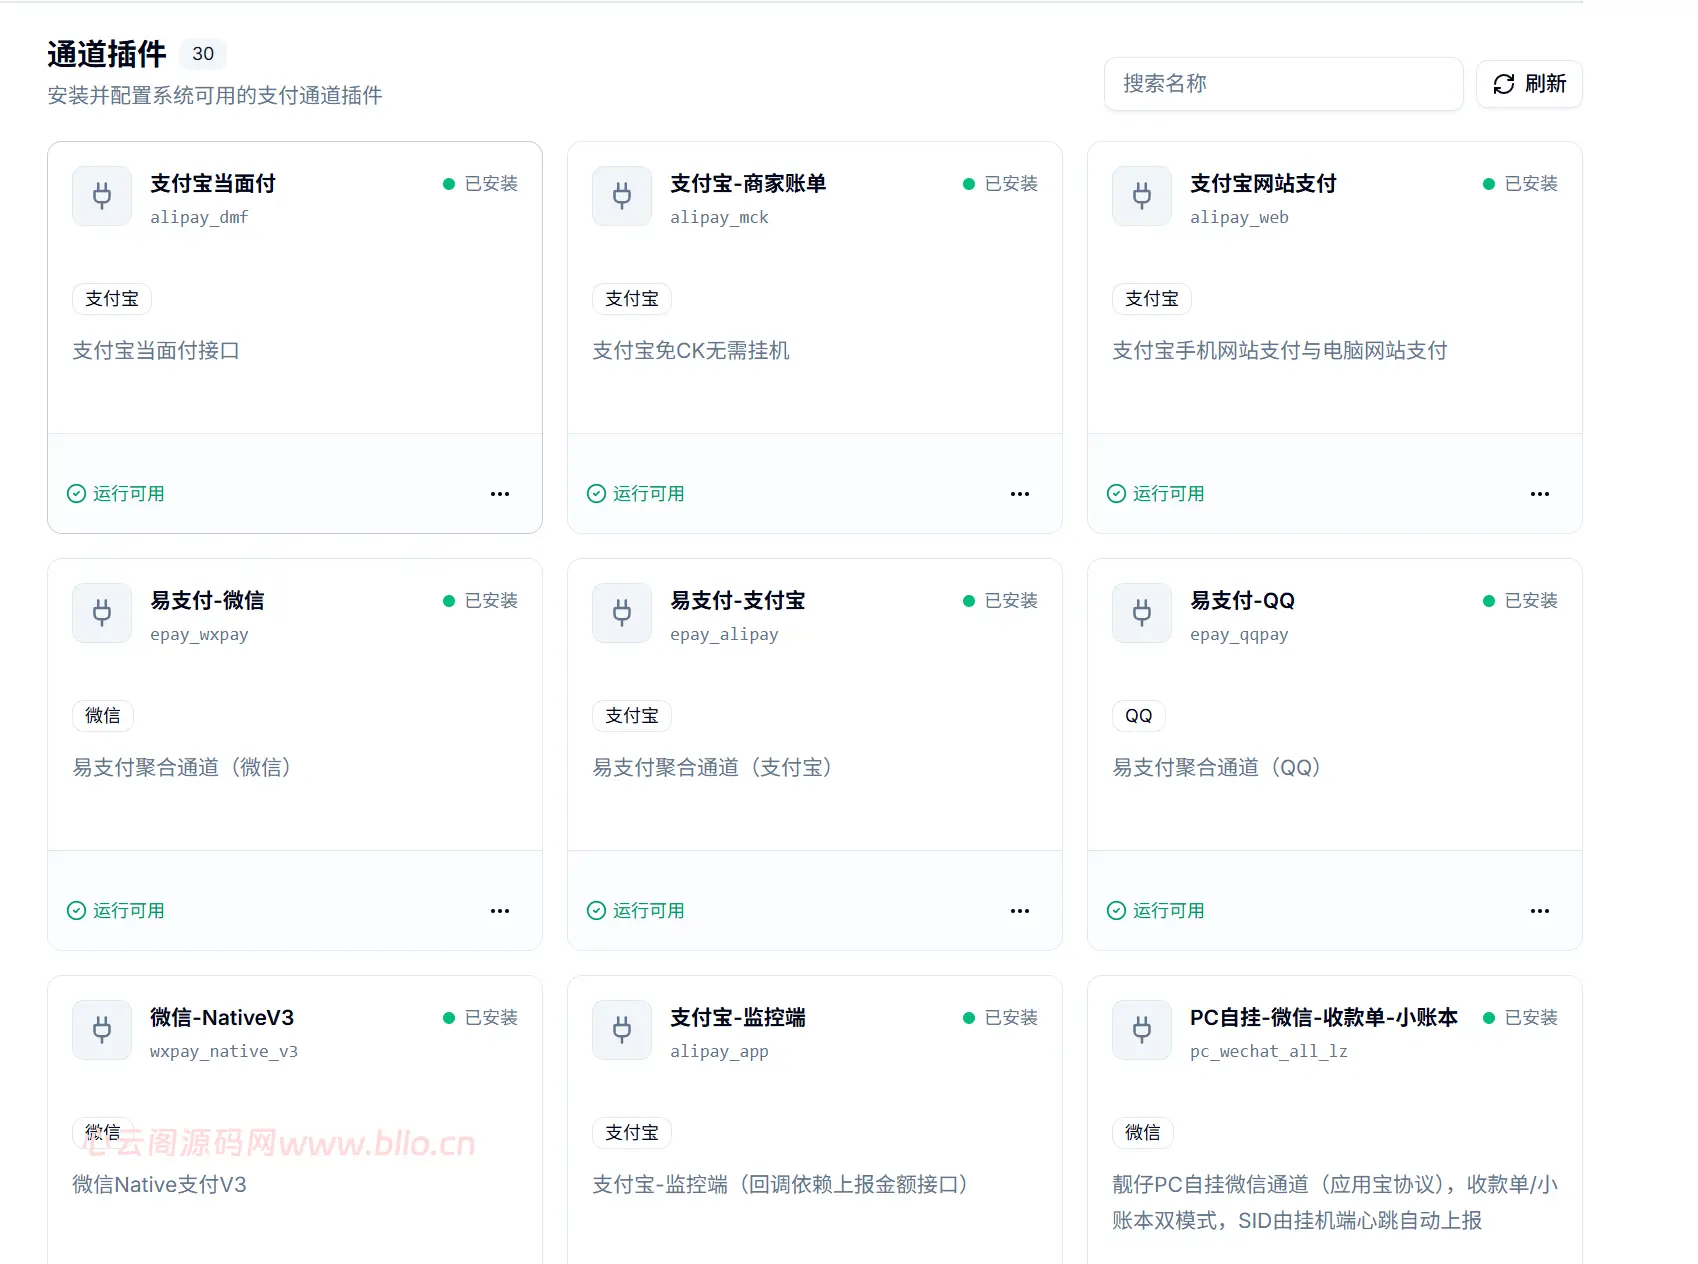Click the 运行可用 check icon on 易支付-微信

[x=76, y=910]
